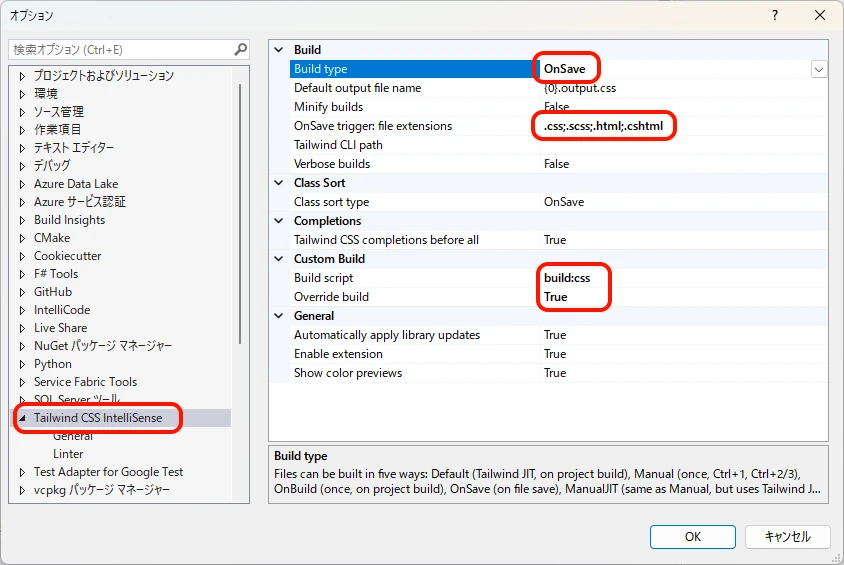Collapse the Build category section

coord(279,50)
